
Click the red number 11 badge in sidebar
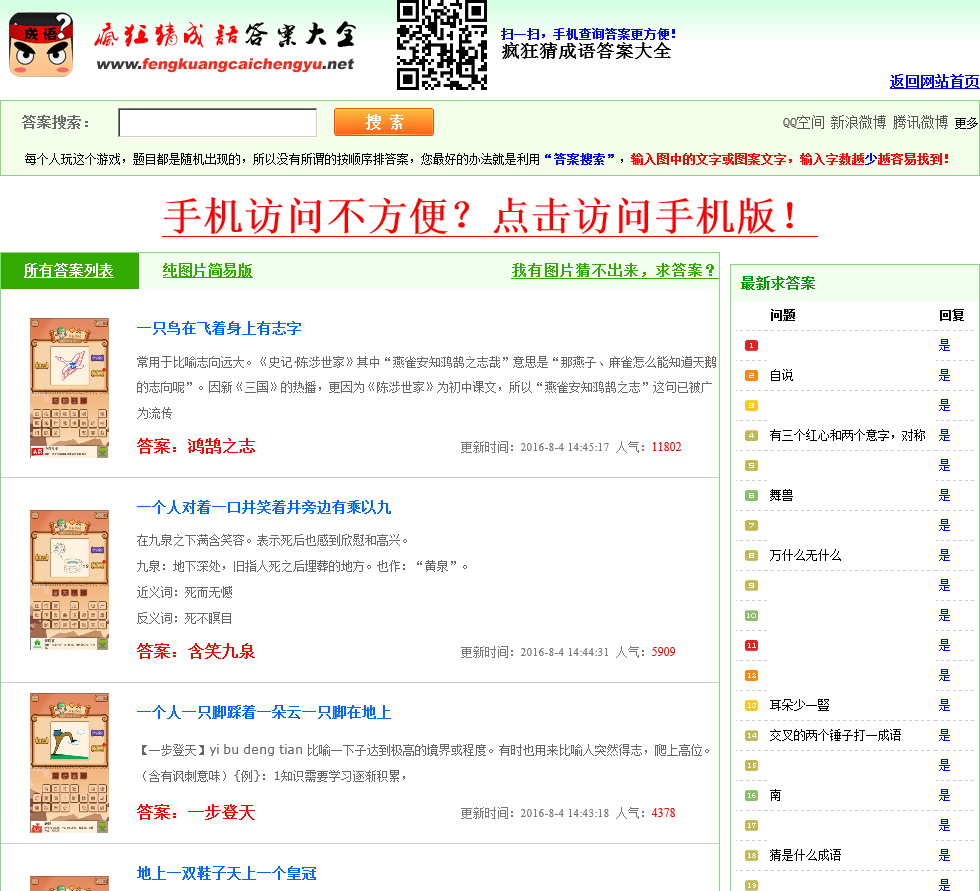[x=751, y=645]
